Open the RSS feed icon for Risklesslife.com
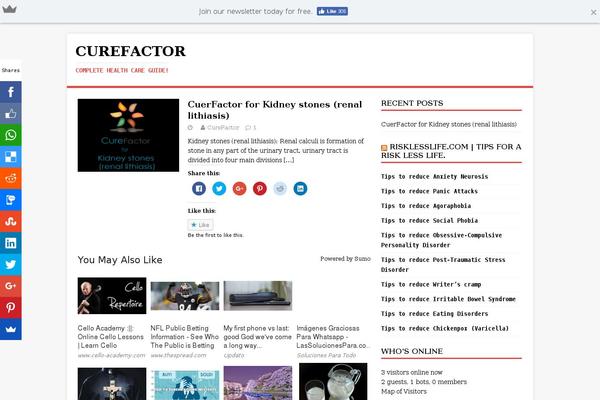Image resolution: width=600 pixels, height=400 pixels. (384, 147)
